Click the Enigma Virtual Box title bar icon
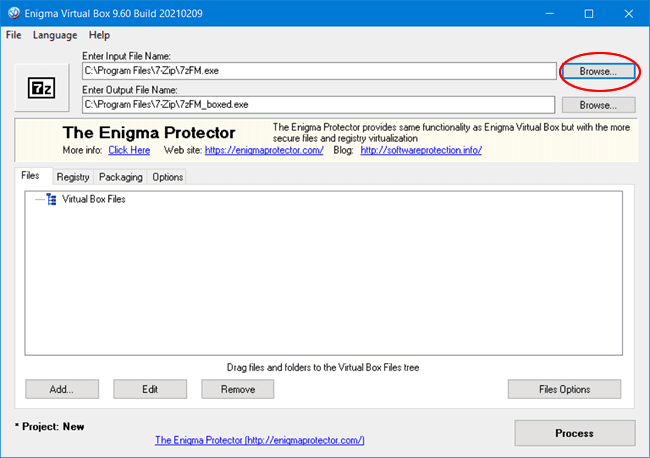The width and height of the screenshot is (650, 458). 13,13
